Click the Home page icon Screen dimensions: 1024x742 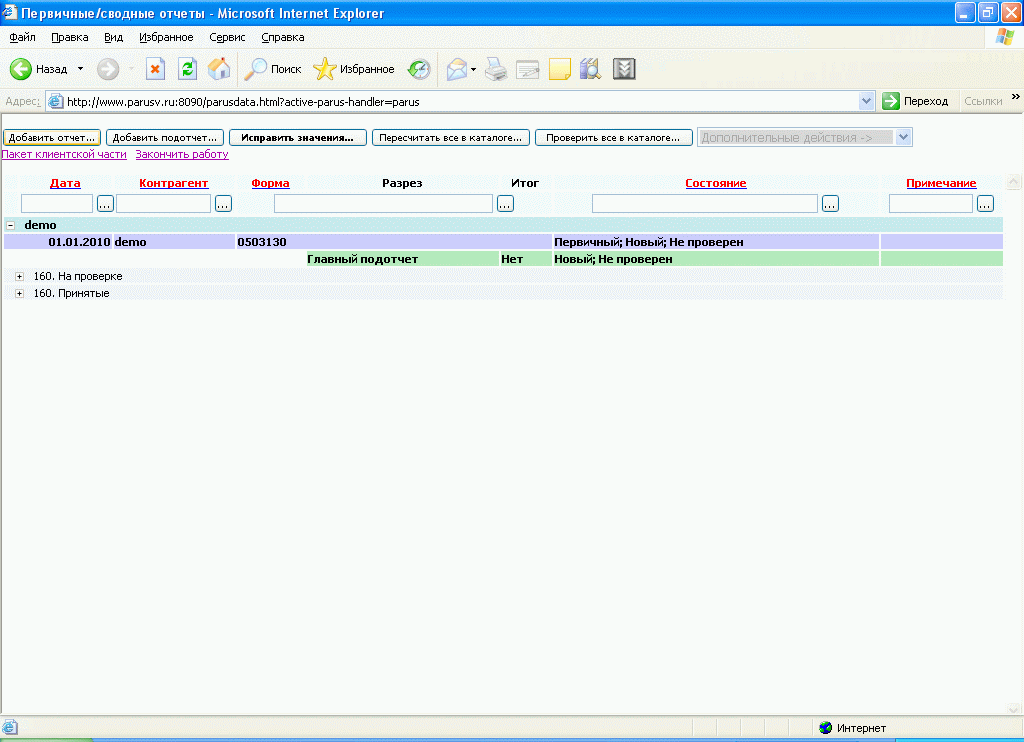[x=219, y=69]
